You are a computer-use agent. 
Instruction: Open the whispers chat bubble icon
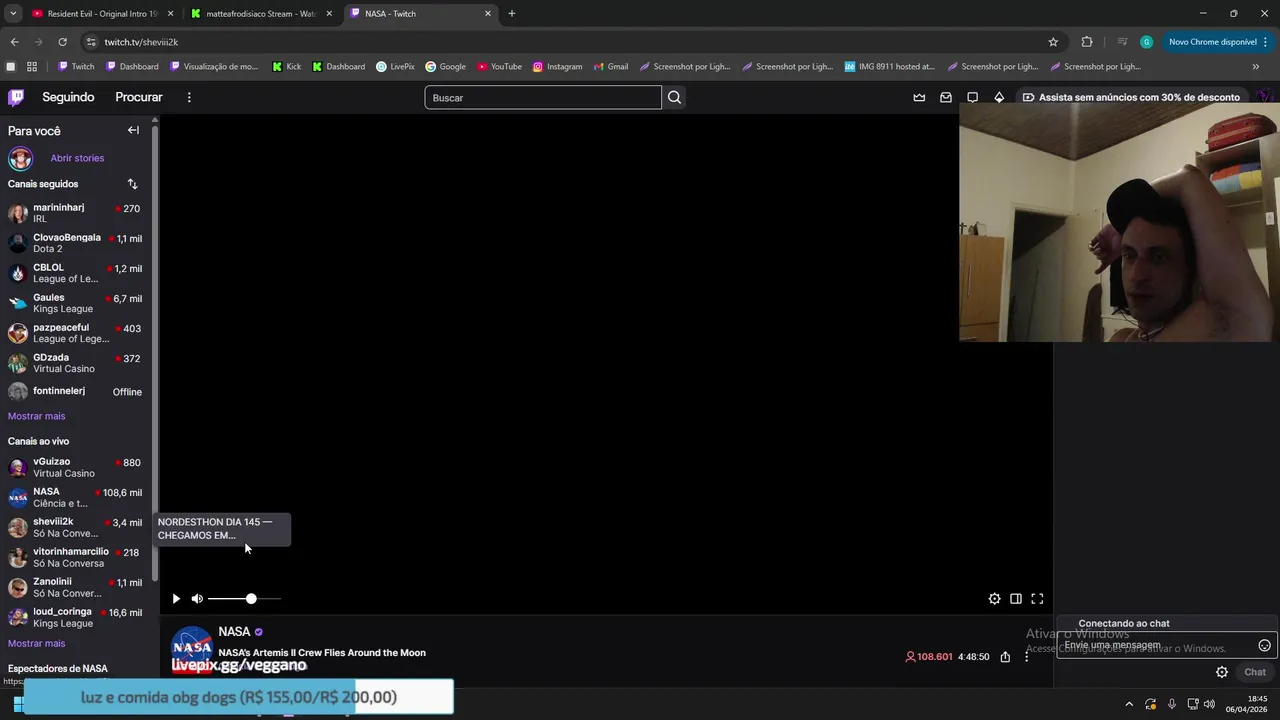[x=972, y=97]
